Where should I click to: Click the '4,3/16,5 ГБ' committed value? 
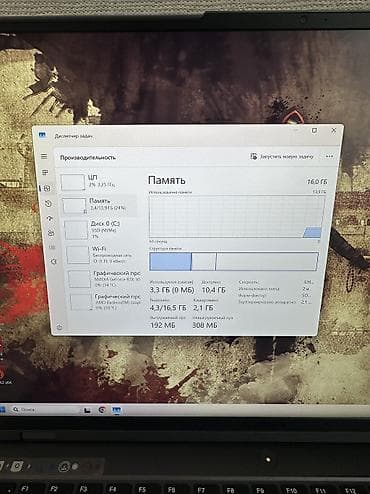point(168,307)
